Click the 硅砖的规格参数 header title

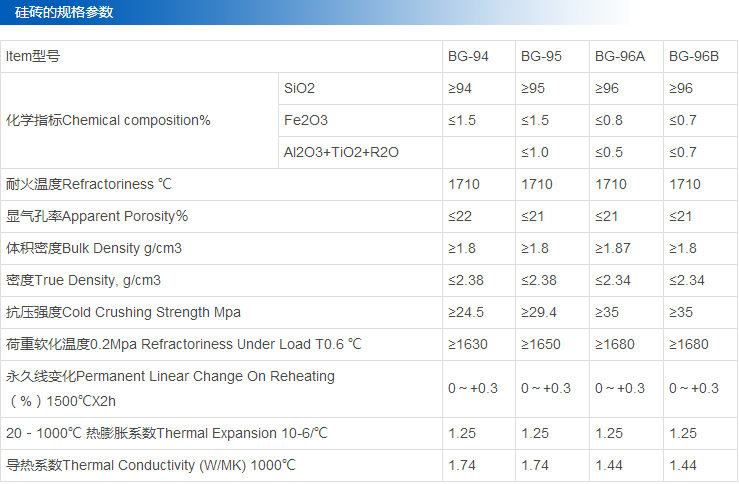[64, 12]
